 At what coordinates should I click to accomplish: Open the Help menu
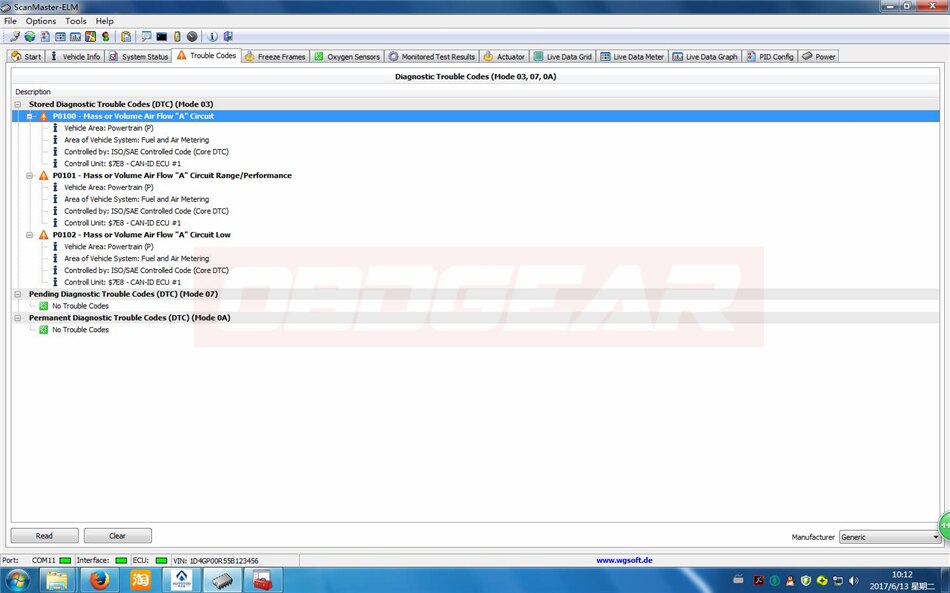[x=104, y=21]
